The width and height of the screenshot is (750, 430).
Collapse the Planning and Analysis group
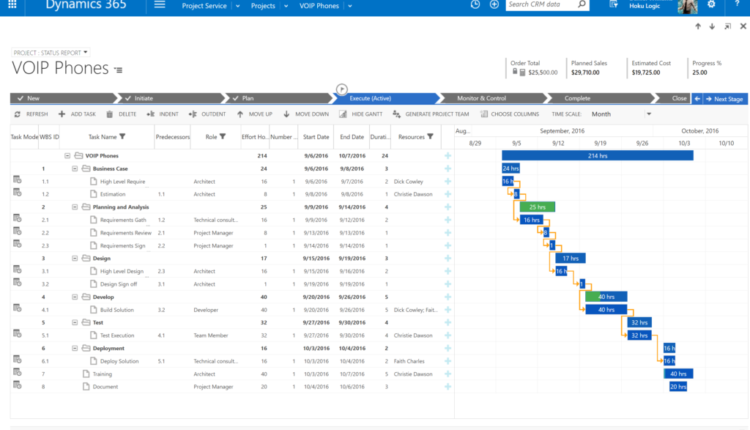tap(75, 207)
